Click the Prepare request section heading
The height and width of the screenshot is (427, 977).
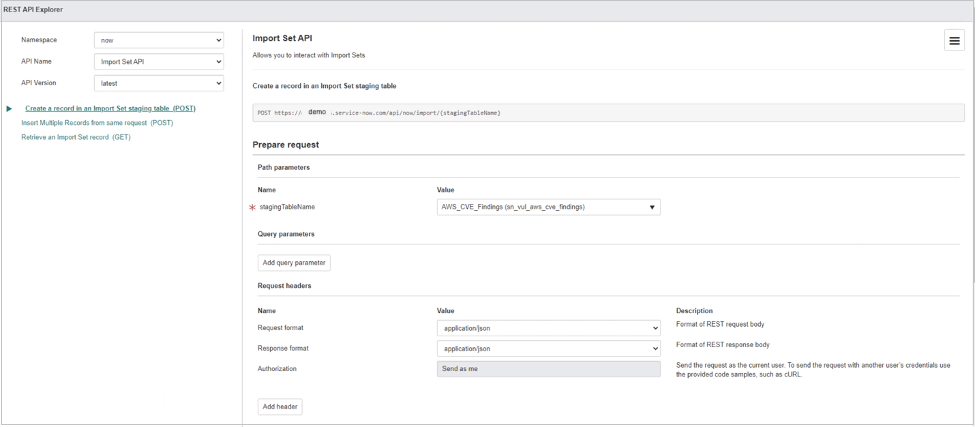285,145
